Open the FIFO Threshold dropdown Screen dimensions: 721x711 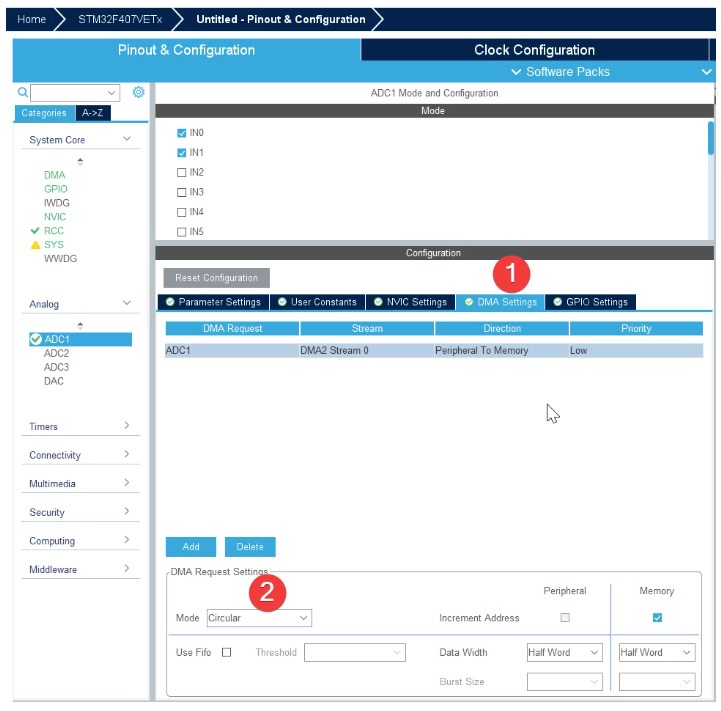pyautogui.click(x=355, y=653)
